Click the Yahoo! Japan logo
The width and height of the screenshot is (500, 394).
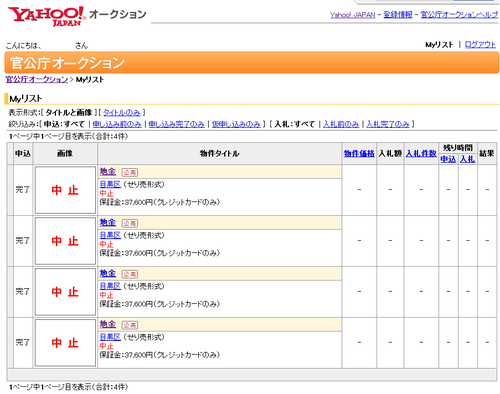click(x=47, y=16)
